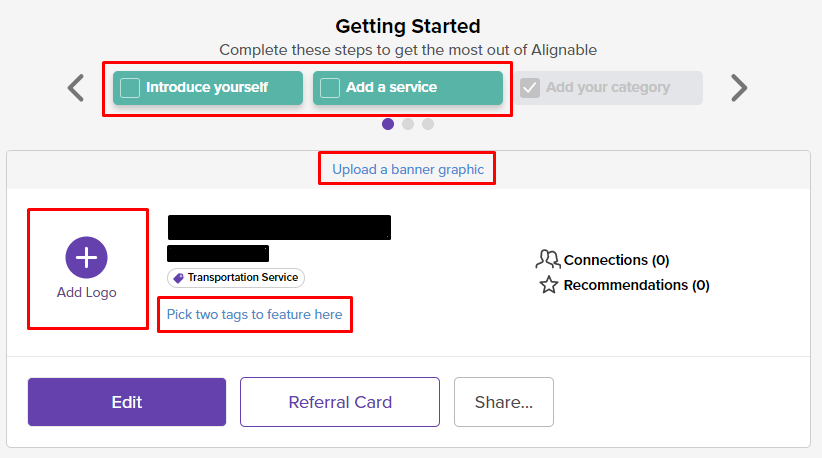The height and width of the screenshot is (458, 822).
Task: Select the first purple carousel dot
Action: pos(388,124)
